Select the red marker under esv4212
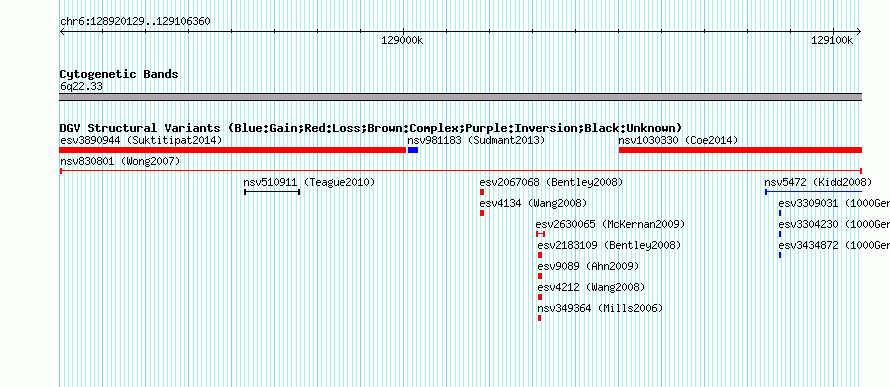Viewport: 890px width, 387px height. point(540,297)
